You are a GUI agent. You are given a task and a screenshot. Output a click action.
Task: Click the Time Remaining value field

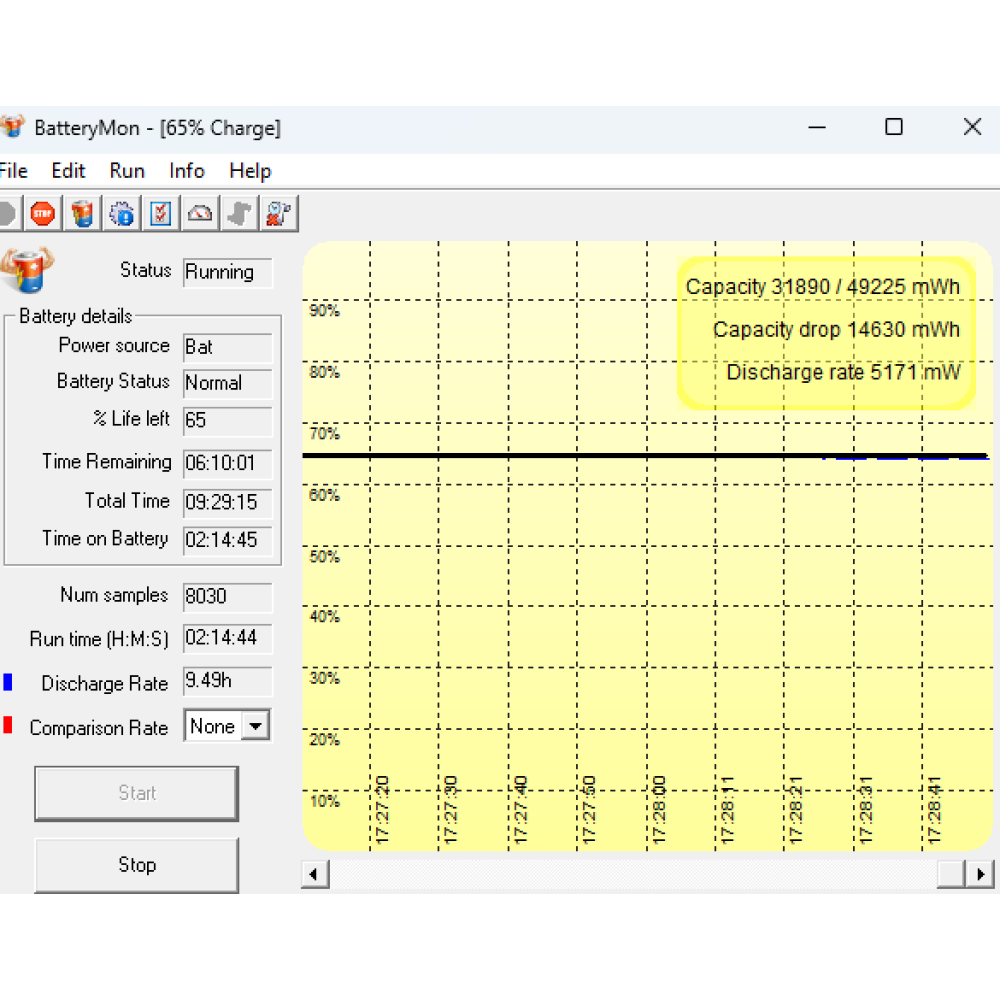227,464
